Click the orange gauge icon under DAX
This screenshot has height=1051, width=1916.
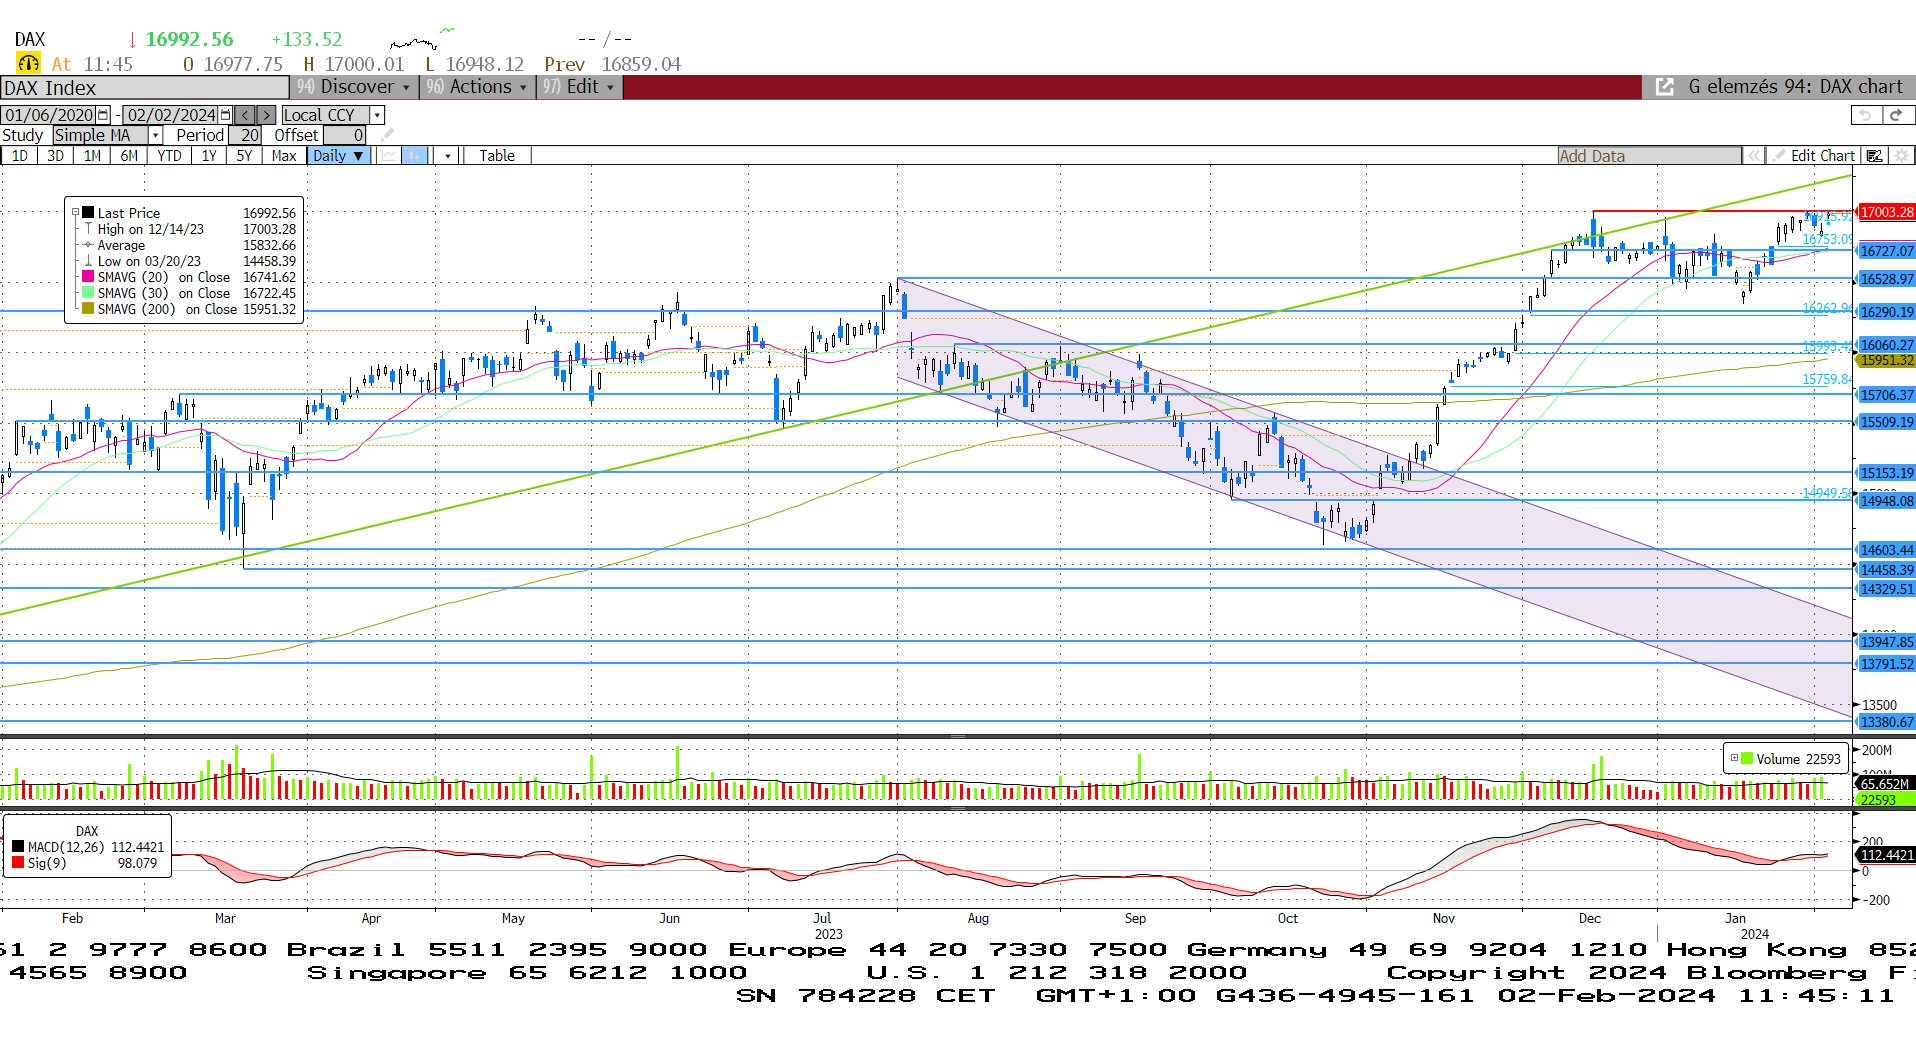coord(28,64)
